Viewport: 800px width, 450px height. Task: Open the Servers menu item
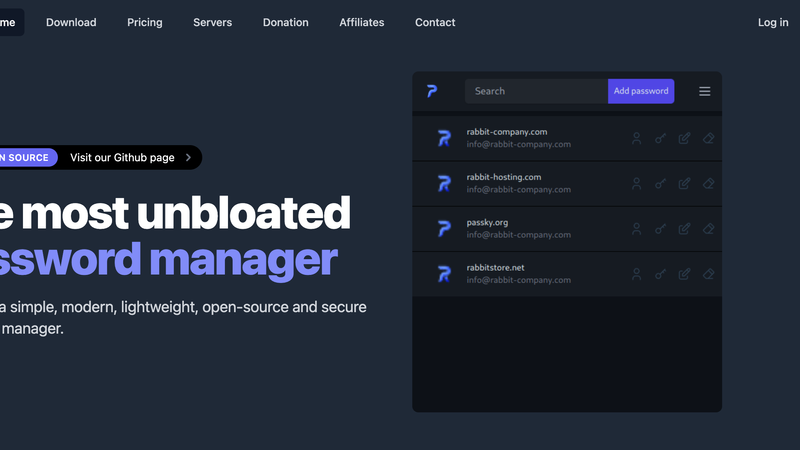pyautogui.click(x=212, y=22)
